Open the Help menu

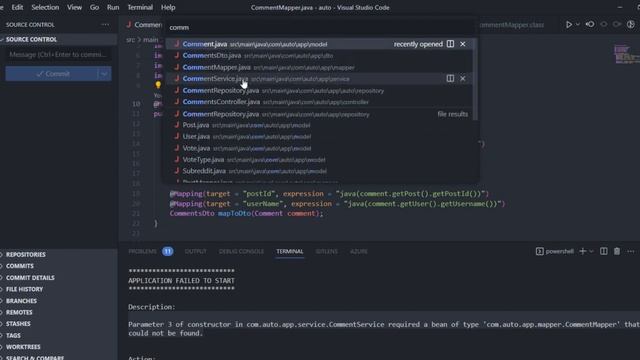168,7
